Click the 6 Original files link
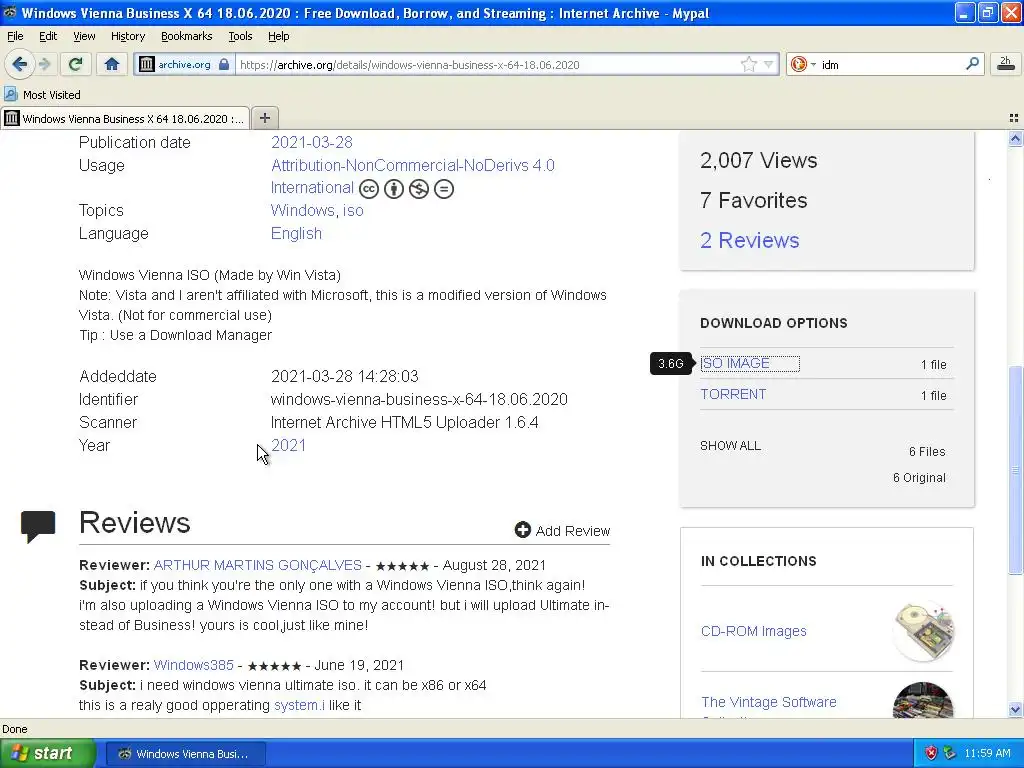Image resolution: width=1024 pixels, height=768 pixels. point(919,477)
